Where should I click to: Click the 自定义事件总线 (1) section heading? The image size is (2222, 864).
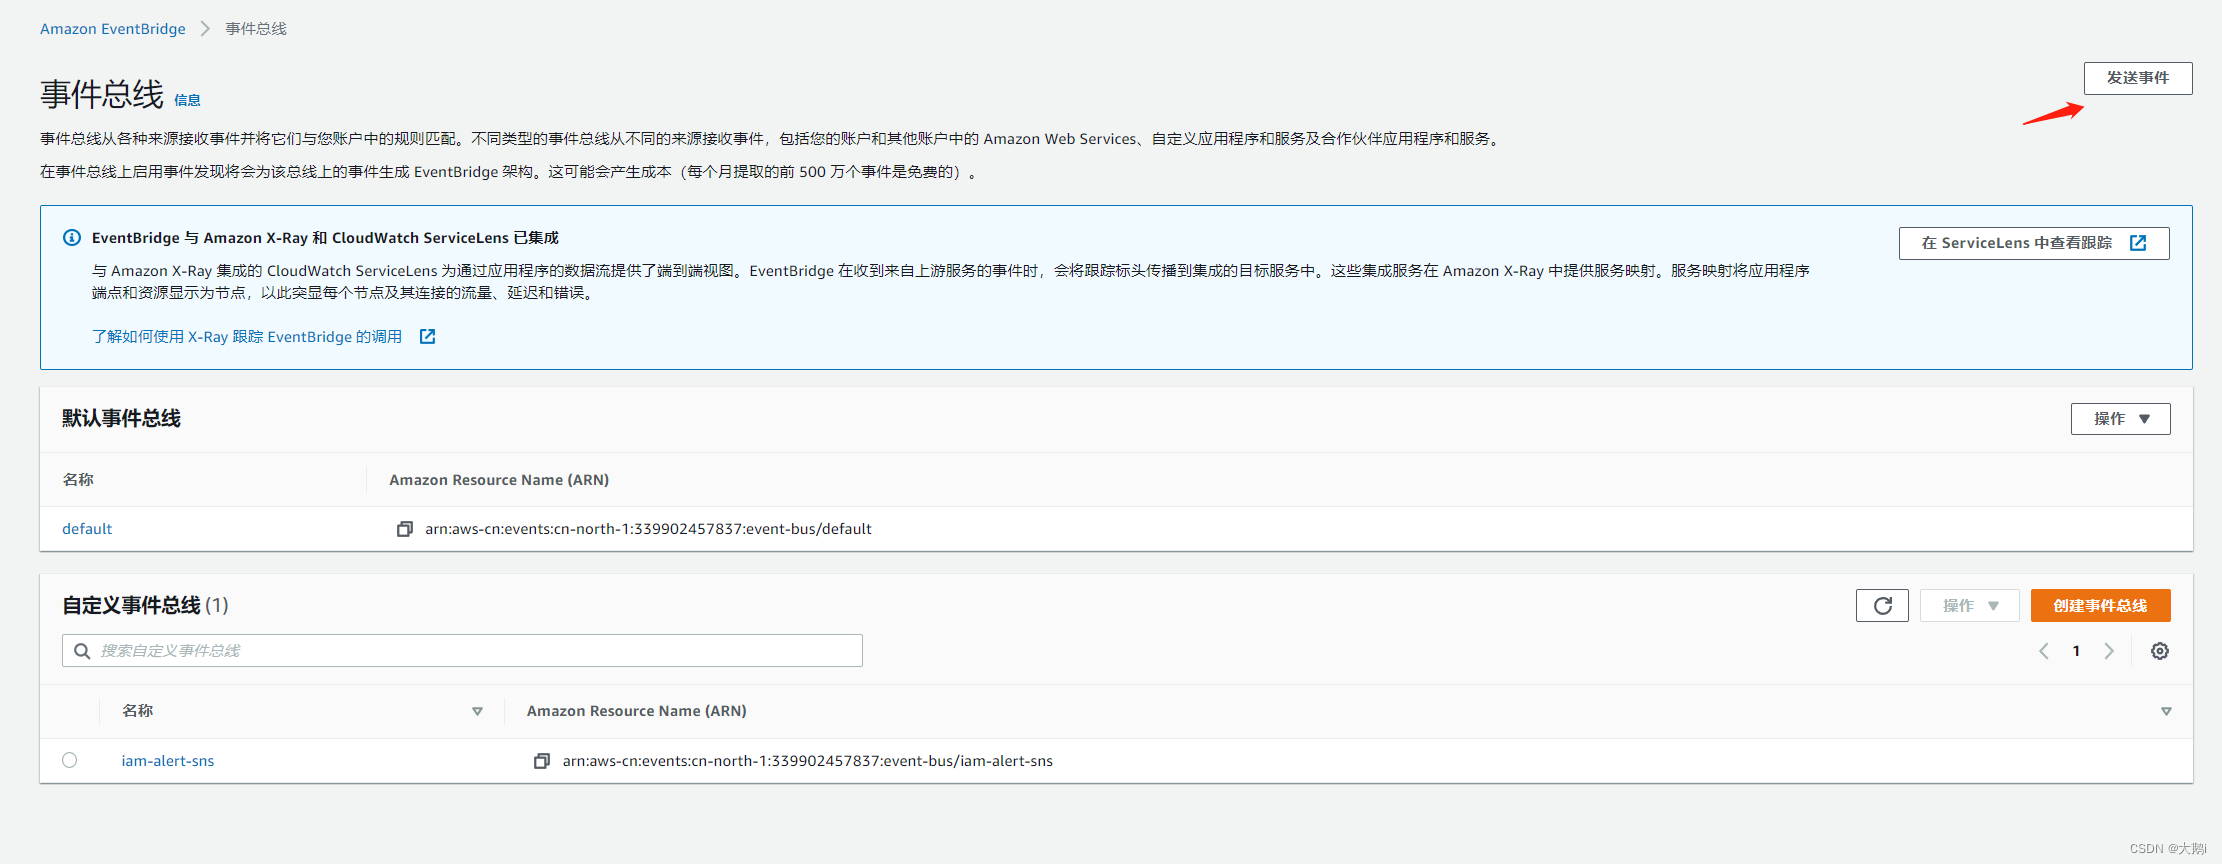point(145,605)
